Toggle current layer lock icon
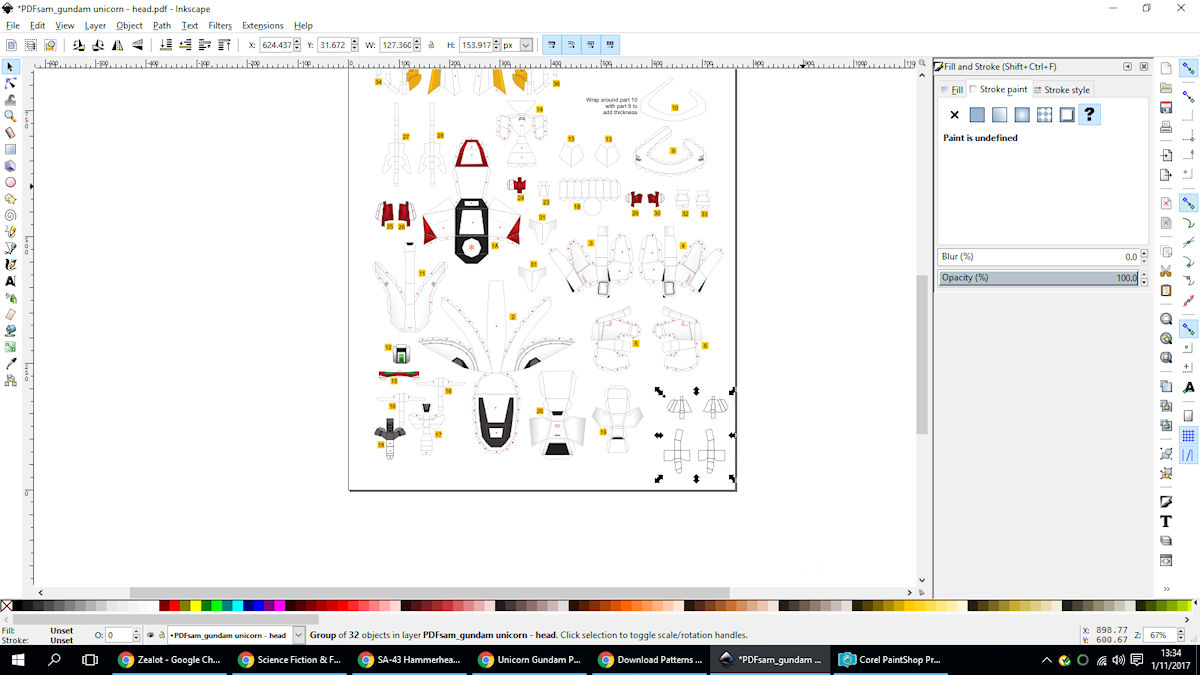Screen dimensions: 1200x675 (161, 635)
